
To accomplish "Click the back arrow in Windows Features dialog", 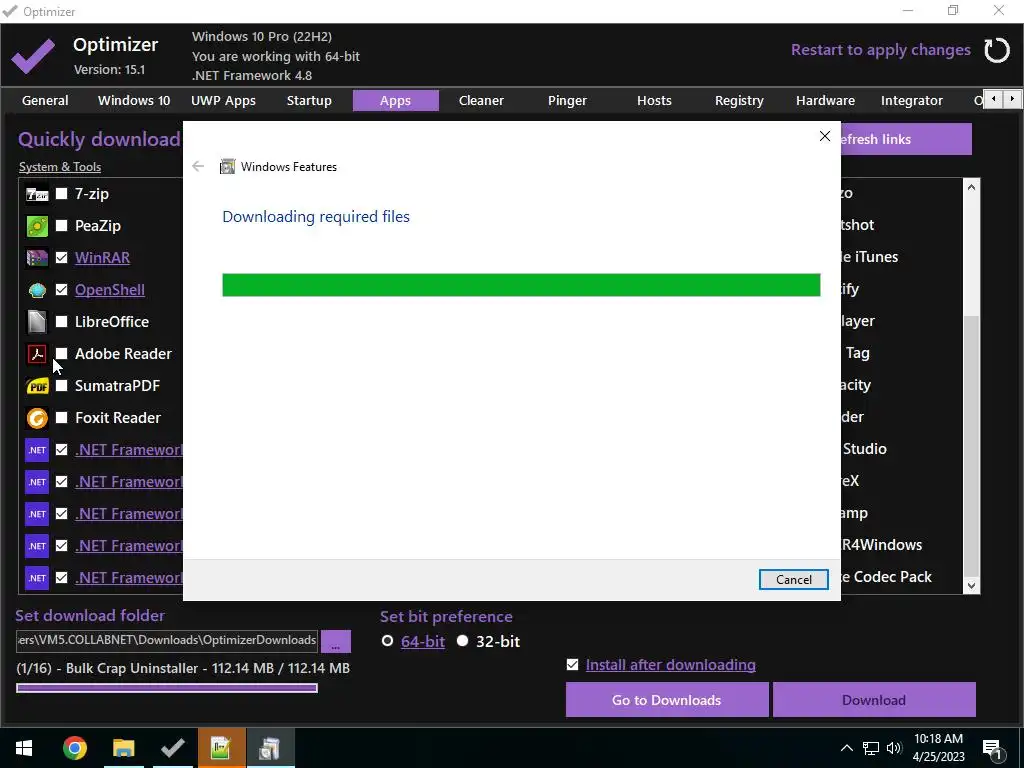I will click(198, 167).
